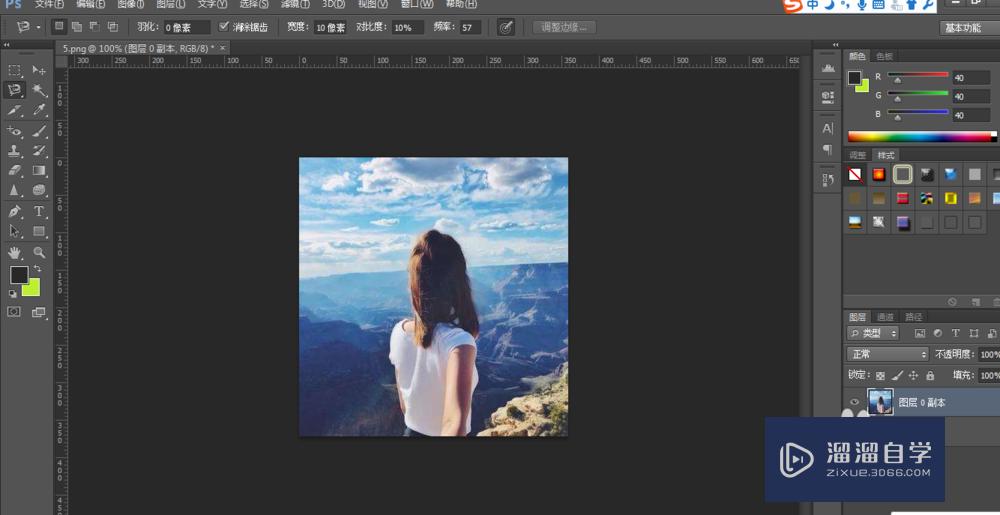
Task: Click the 频率 frequency input field
Action: 470,27
